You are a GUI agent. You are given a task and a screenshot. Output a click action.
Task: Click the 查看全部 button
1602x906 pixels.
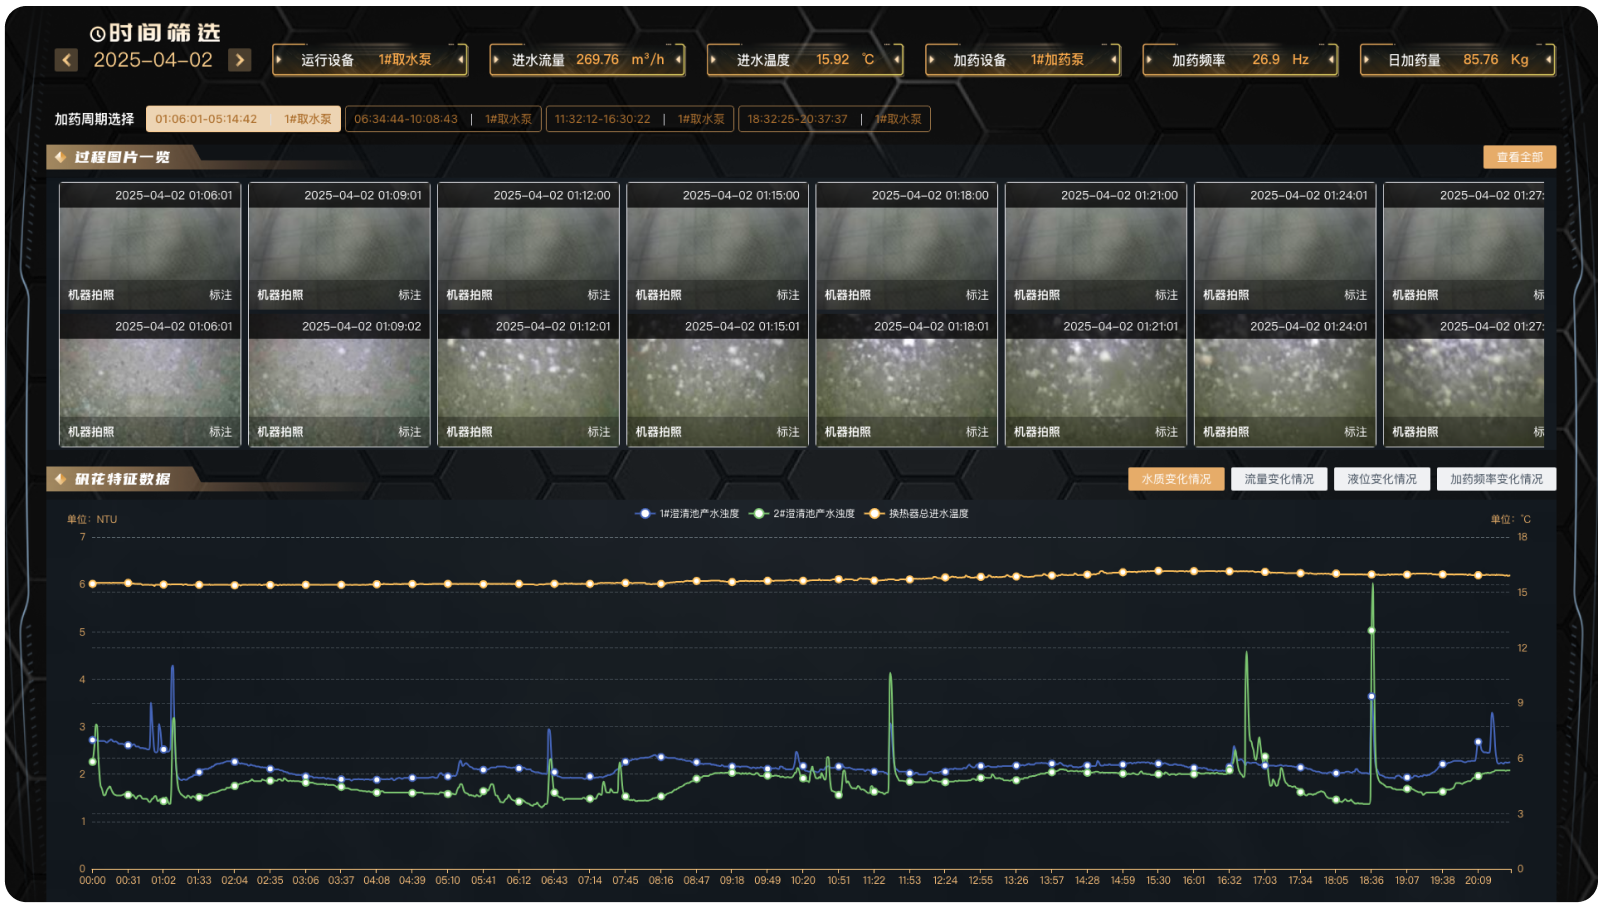click(1520, 157)
